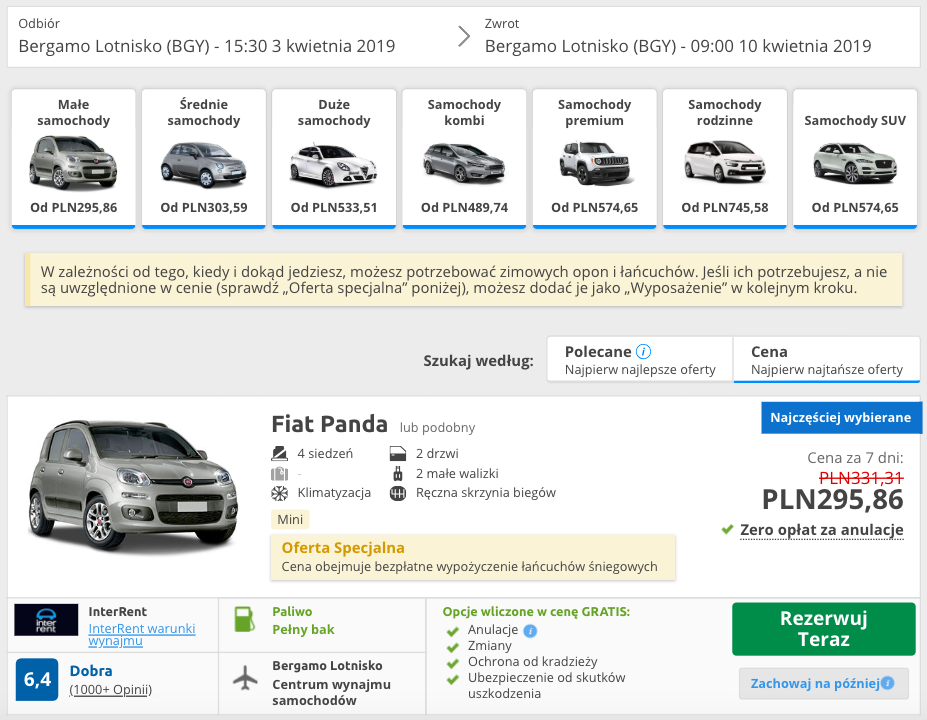The image size is (927, 720).
Task: Click the Dobra rating label
Action: coord(91,671)
